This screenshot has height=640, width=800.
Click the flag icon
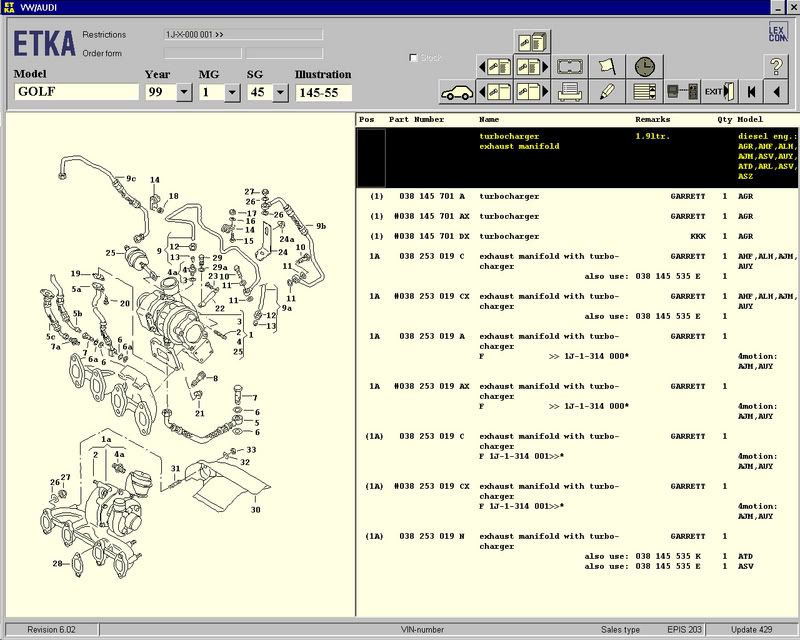(607, 66)
